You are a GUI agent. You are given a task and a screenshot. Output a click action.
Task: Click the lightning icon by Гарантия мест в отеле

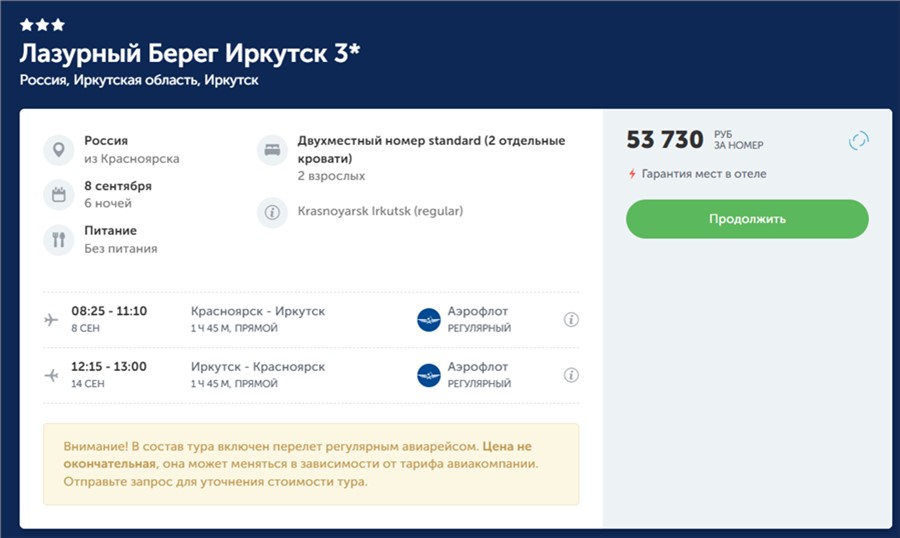tap(632, 174)
